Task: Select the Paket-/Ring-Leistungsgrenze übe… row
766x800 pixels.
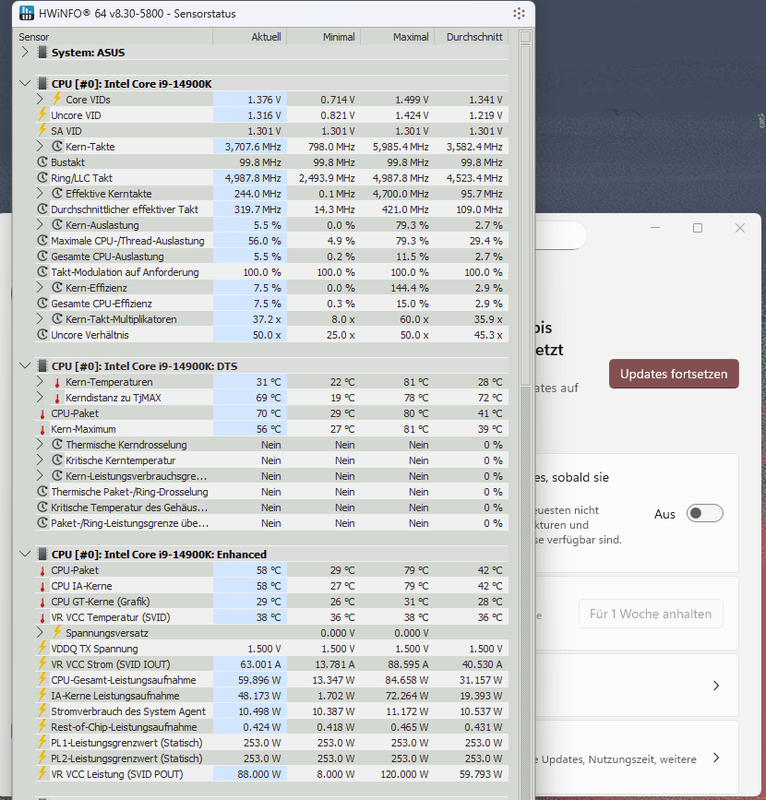Action: click(271, 523)
